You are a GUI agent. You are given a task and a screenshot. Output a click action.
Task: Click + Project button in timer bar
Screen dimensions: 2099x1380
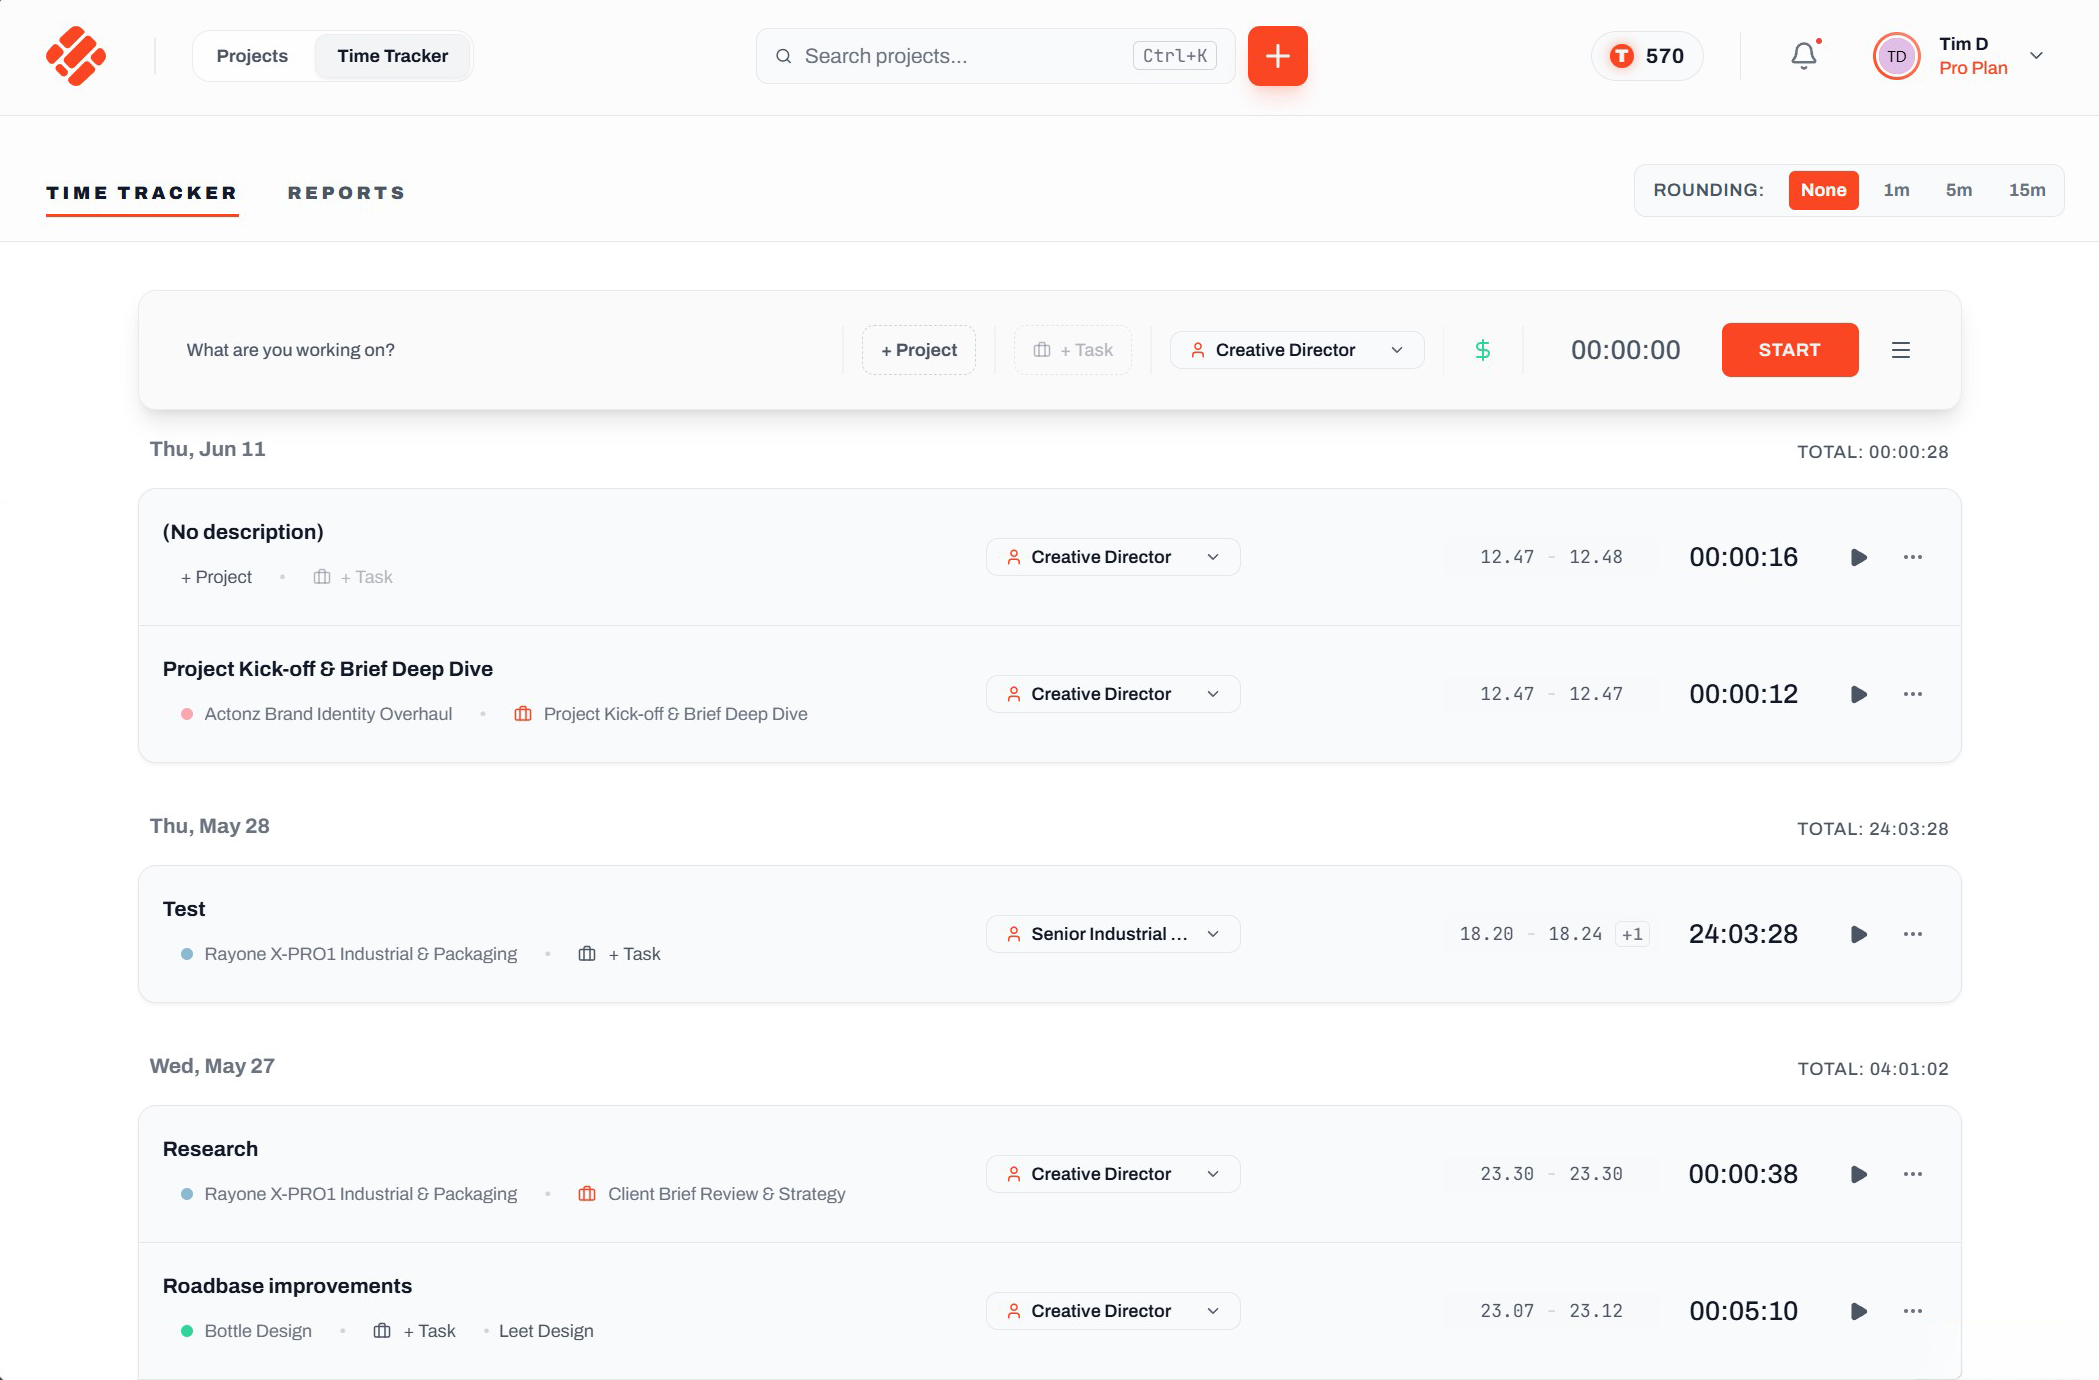click(x=918, y=350)
